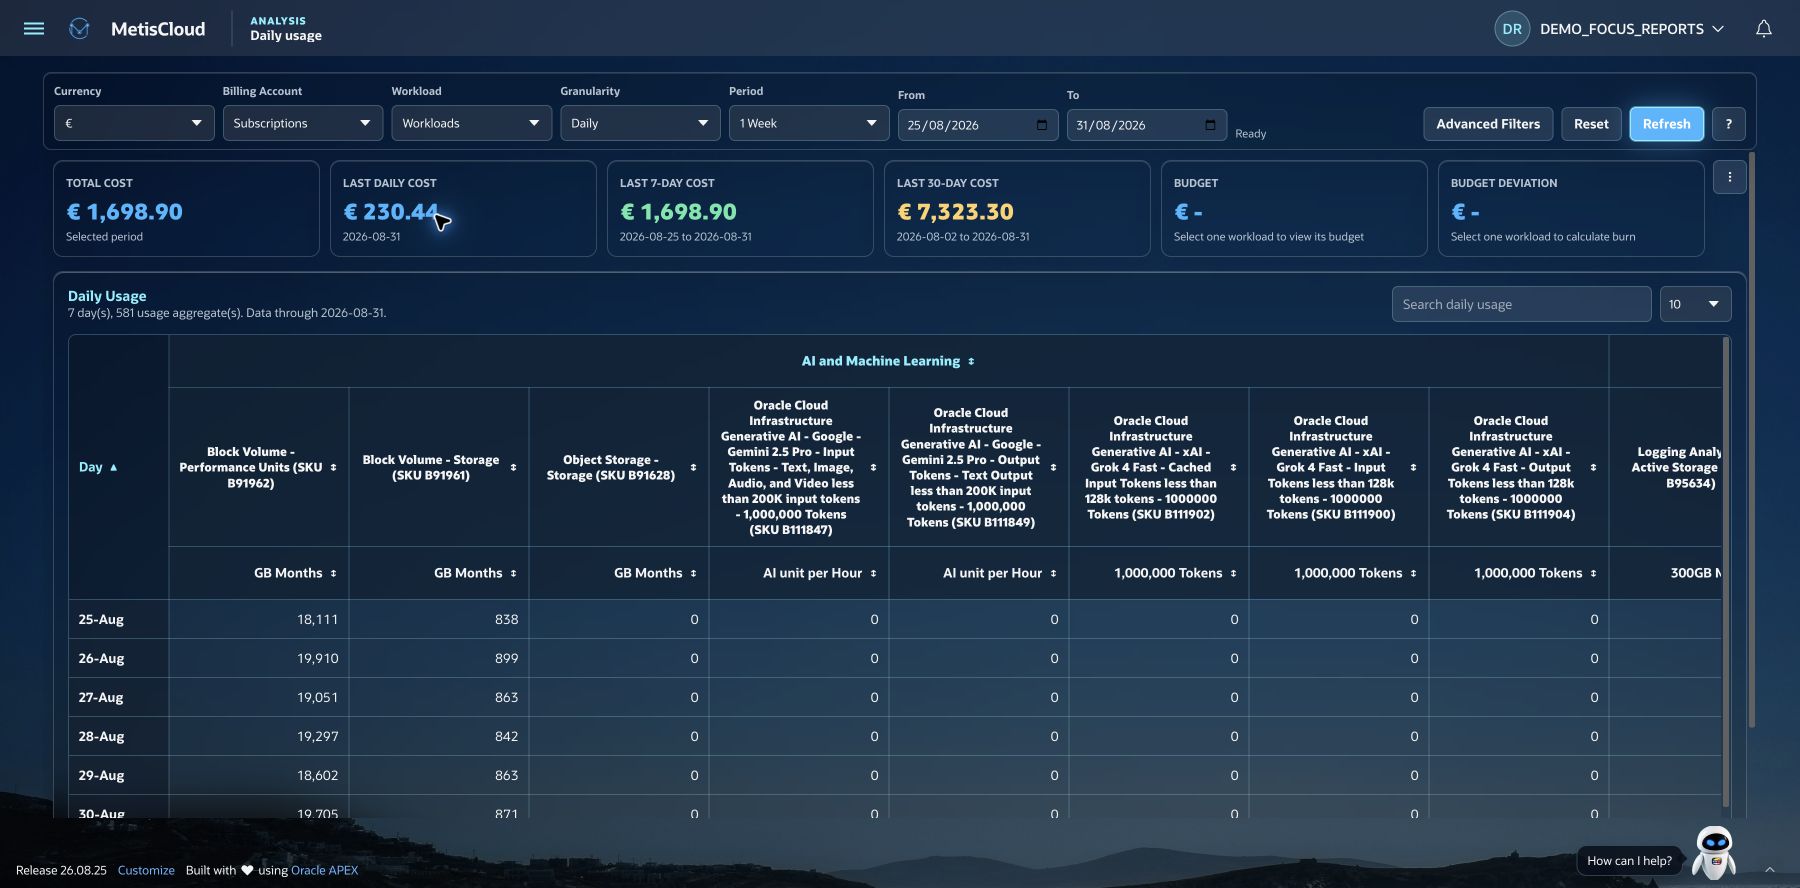
Task: Sort Gemini 2.5 Pro Output Tokens column
Action: [x=1053, y=467]
